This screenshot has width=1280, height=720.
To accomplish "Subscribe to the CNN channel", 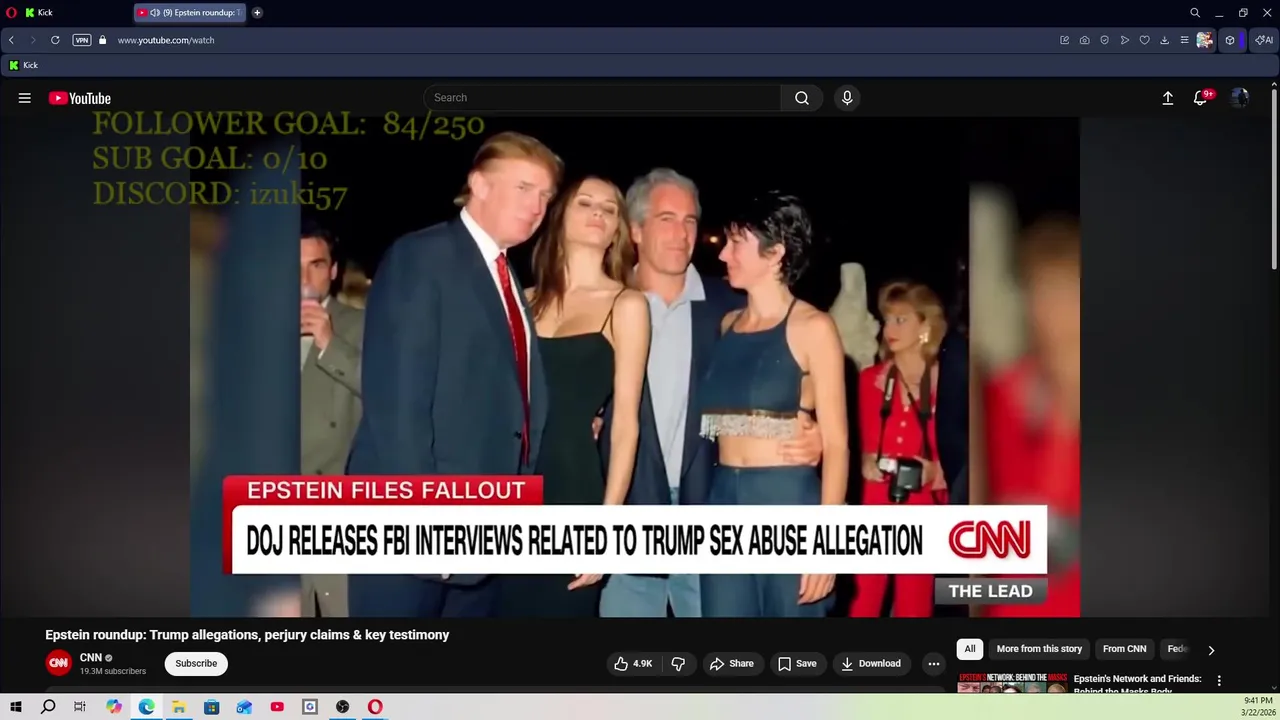I will [x=196, y=664].
